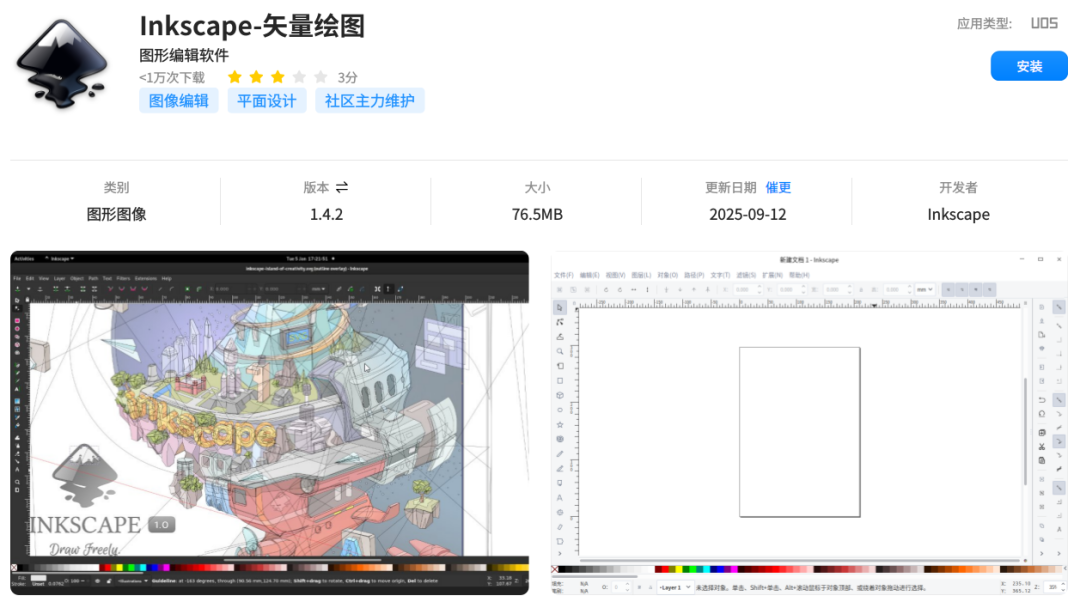Select the fifth rating star

320,77
